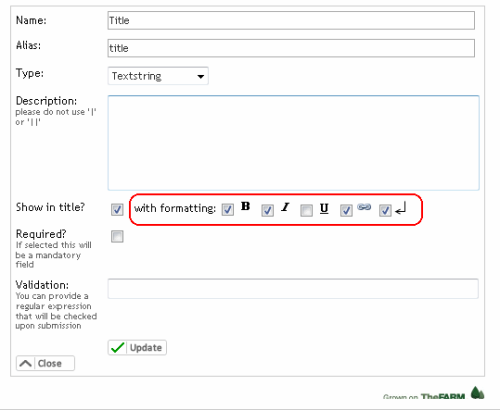Click the Close button

[45, 363]
